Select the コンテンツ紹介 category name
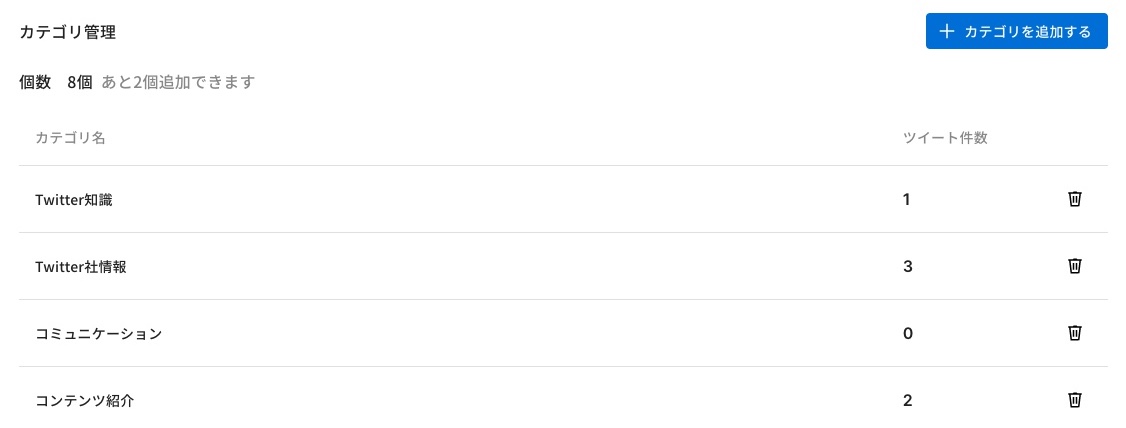Screen dimensions: 1126x428 point(84,401)
